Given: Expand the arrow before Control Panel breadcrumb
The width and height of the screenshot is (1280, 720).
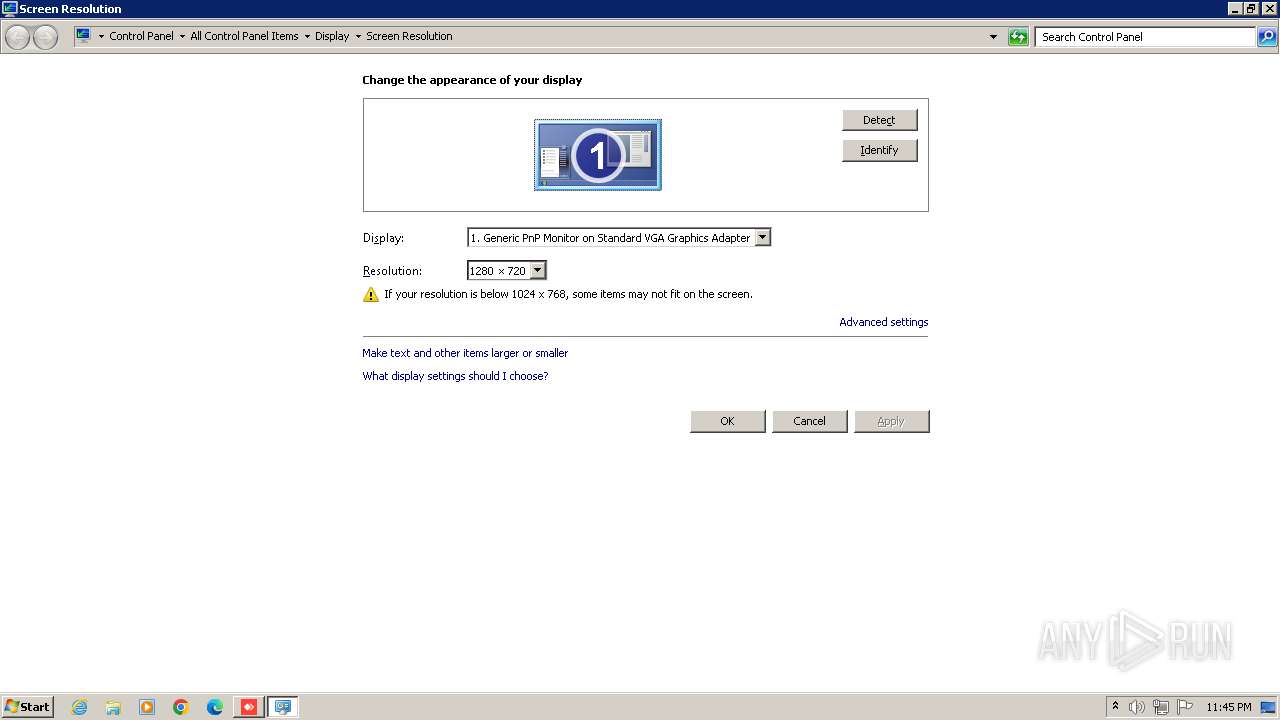Looking at the screenshot, I should pyautogui.click(x=101, y=36).
